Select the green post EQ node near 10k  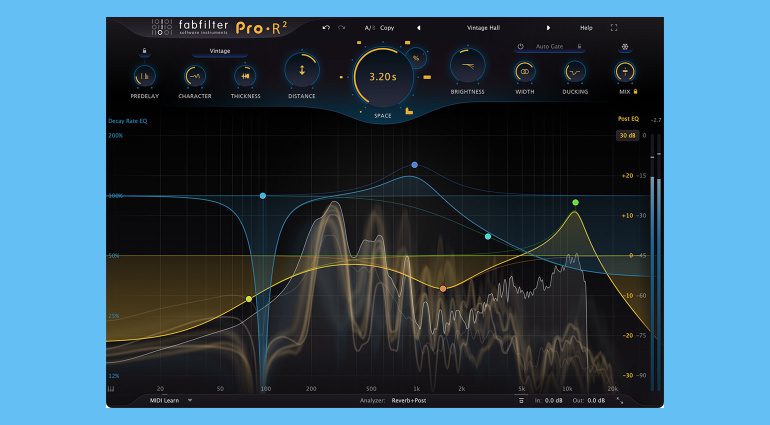coord(575,202)
